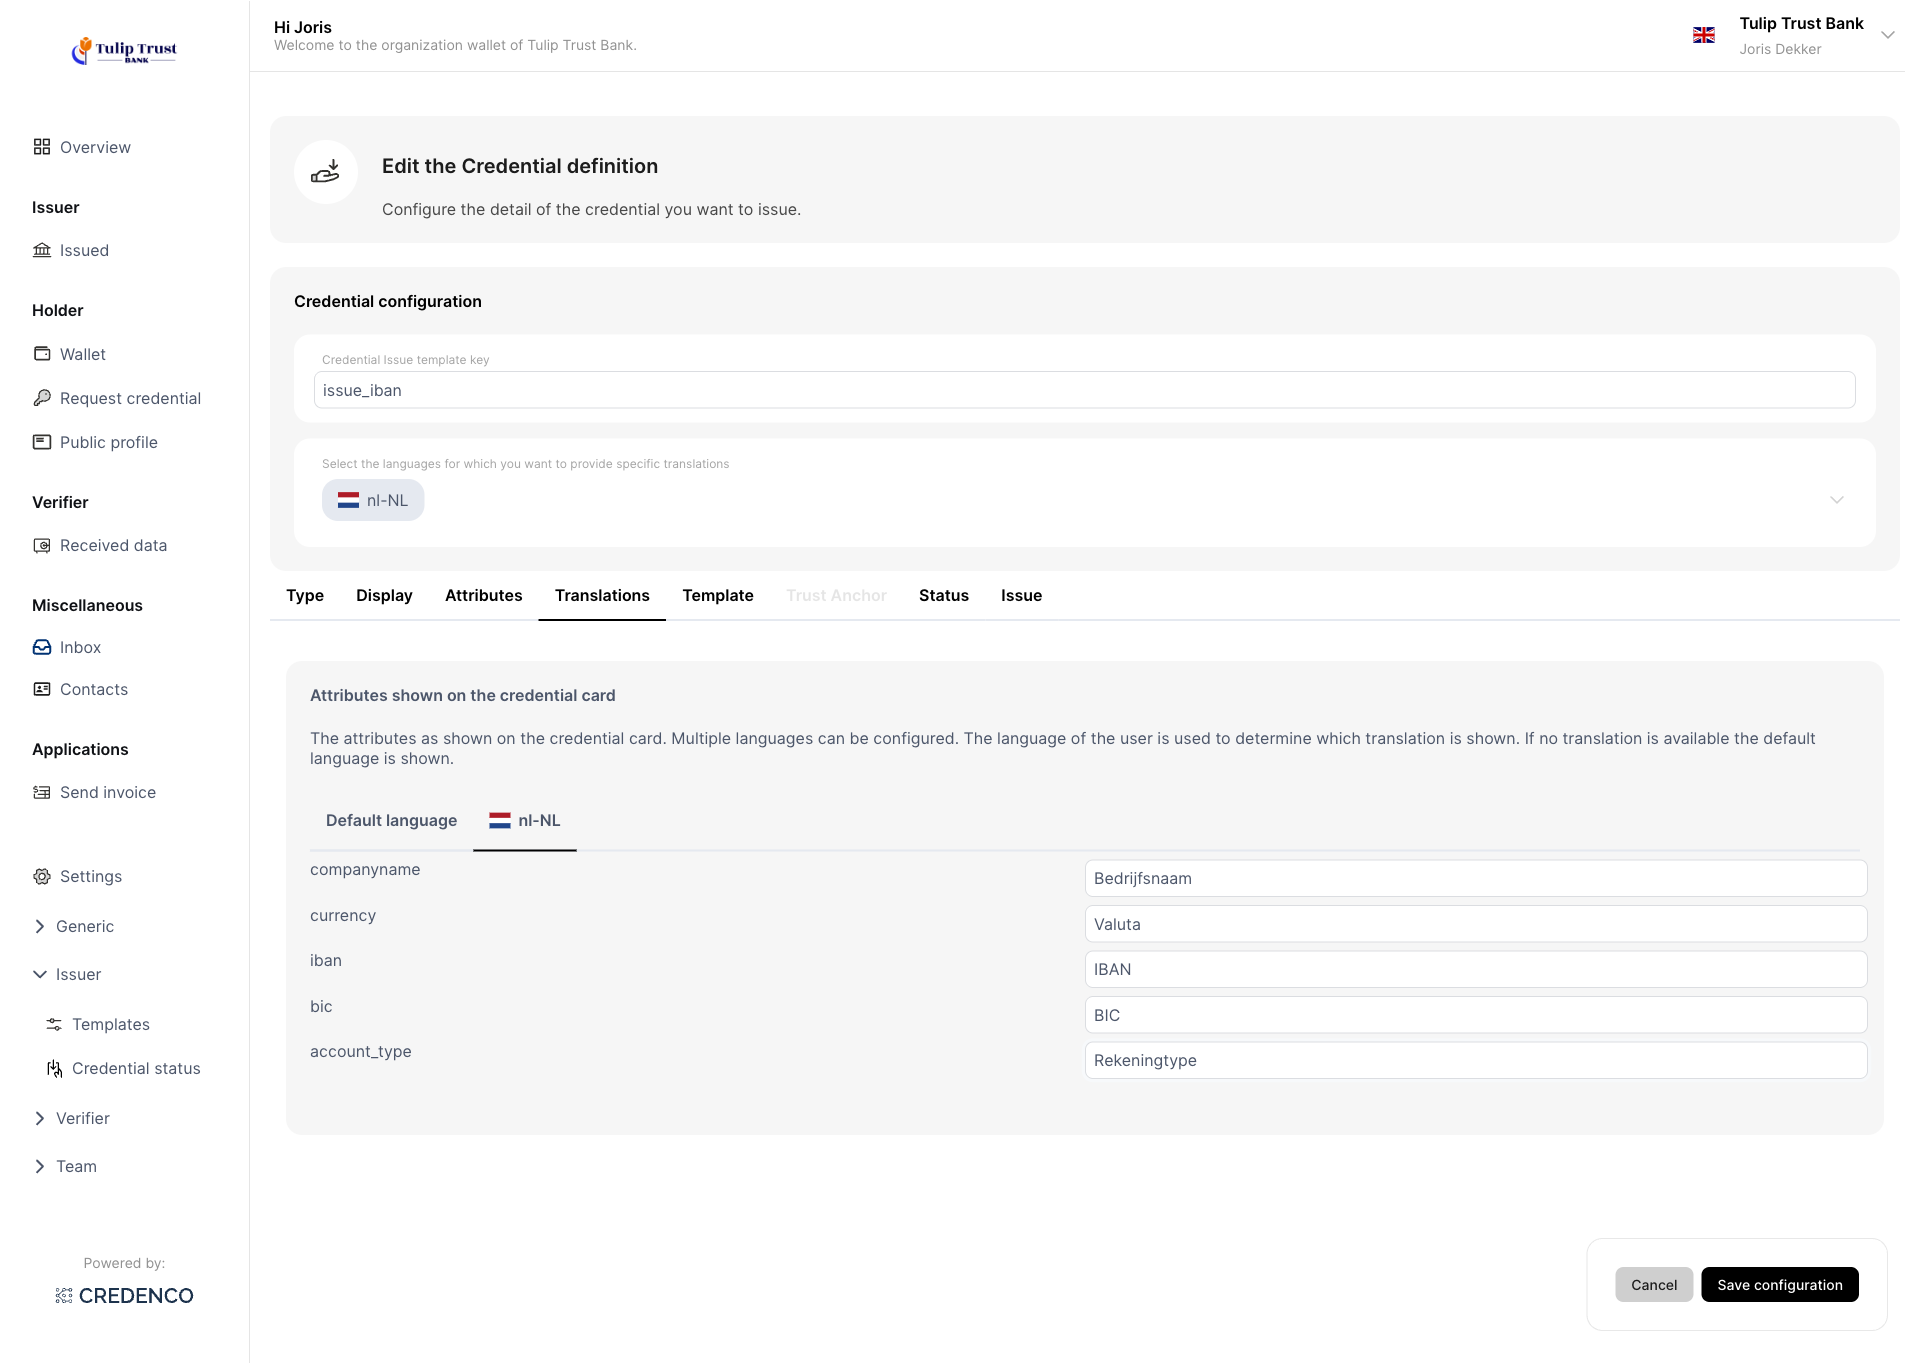The width and height of the screenshot is (1905, 1363).
Task: Open Issued via the bank icon
Action: pos(41,250)
